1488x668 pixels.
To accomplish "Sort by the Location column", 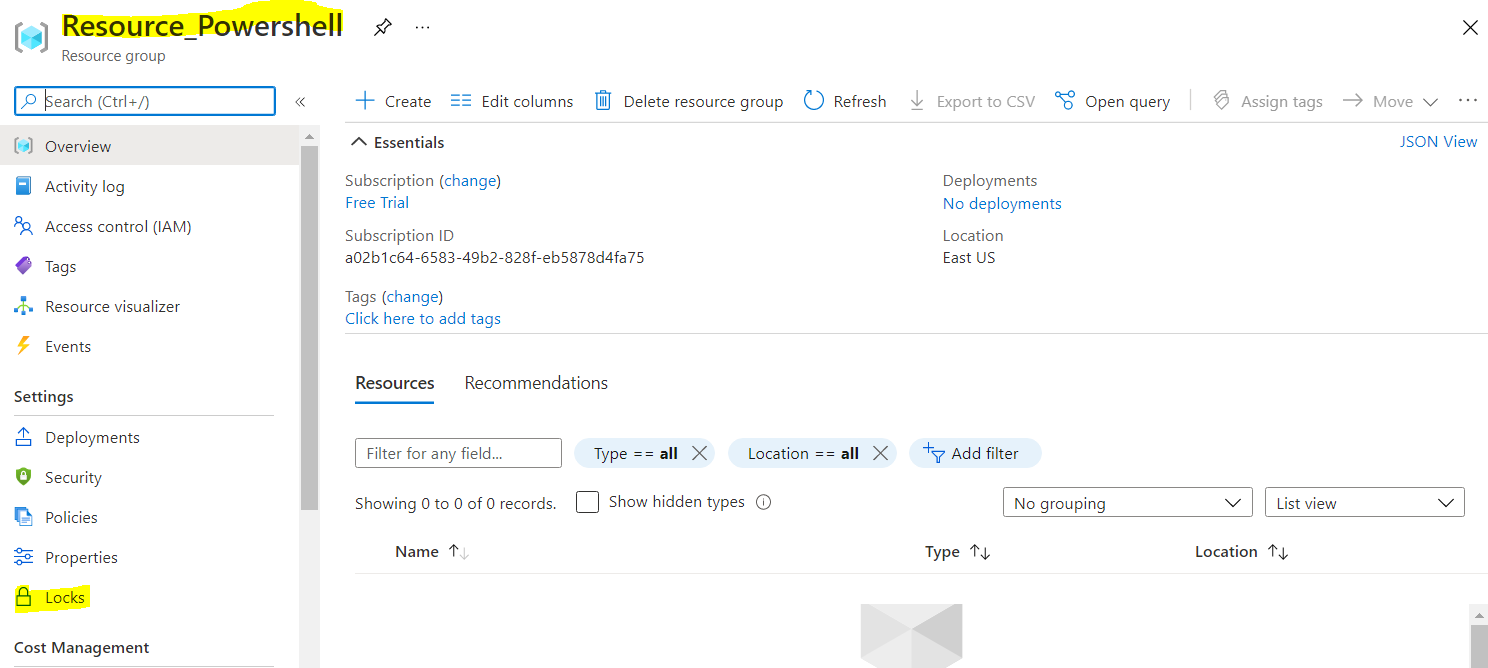I will [x=1241, y=552].
